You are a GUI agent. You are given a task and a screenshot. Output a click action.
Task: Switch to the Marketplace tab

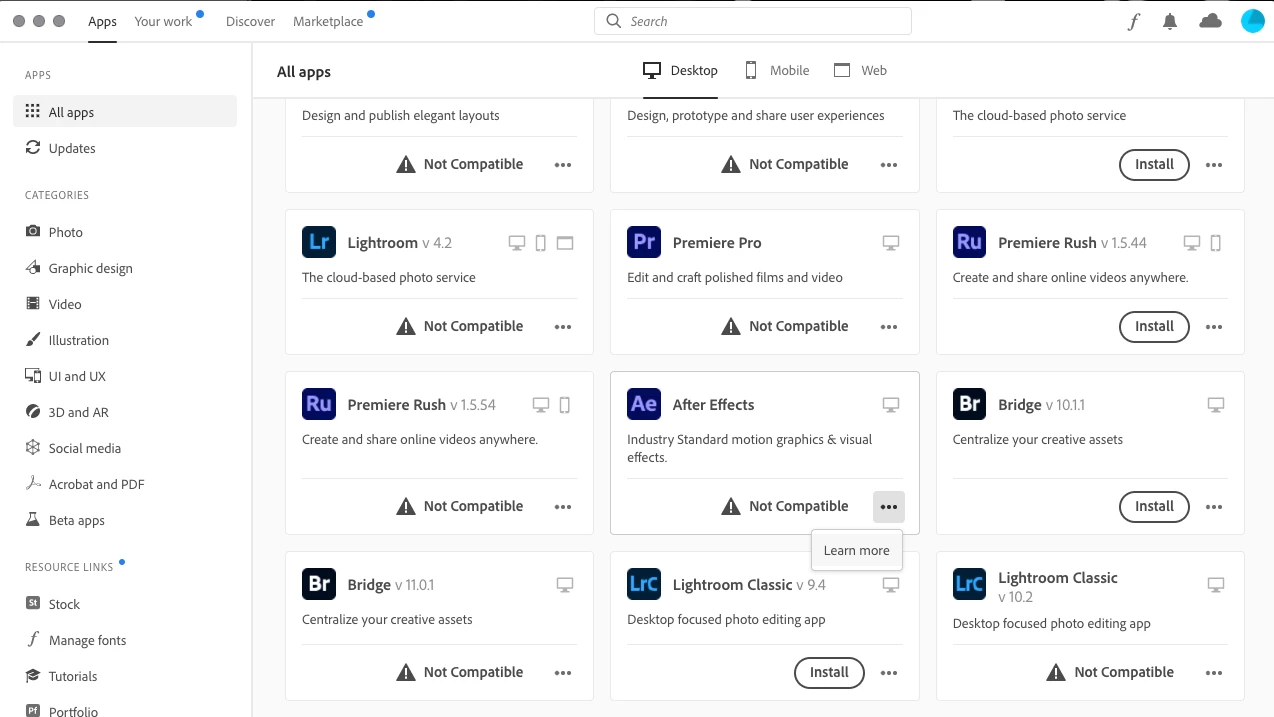(x=328, y=21)
